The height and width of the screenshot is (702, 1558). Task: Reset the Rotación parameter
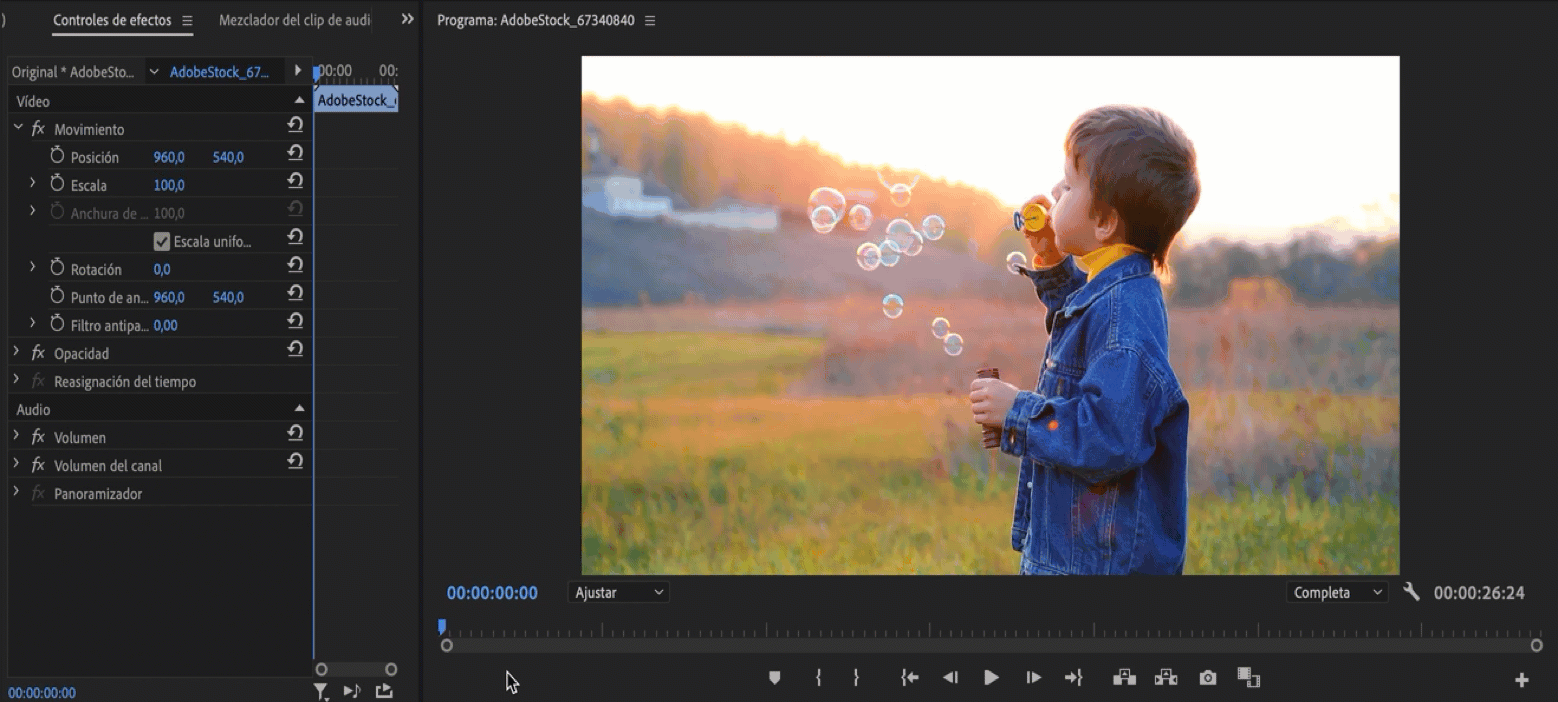295,265
